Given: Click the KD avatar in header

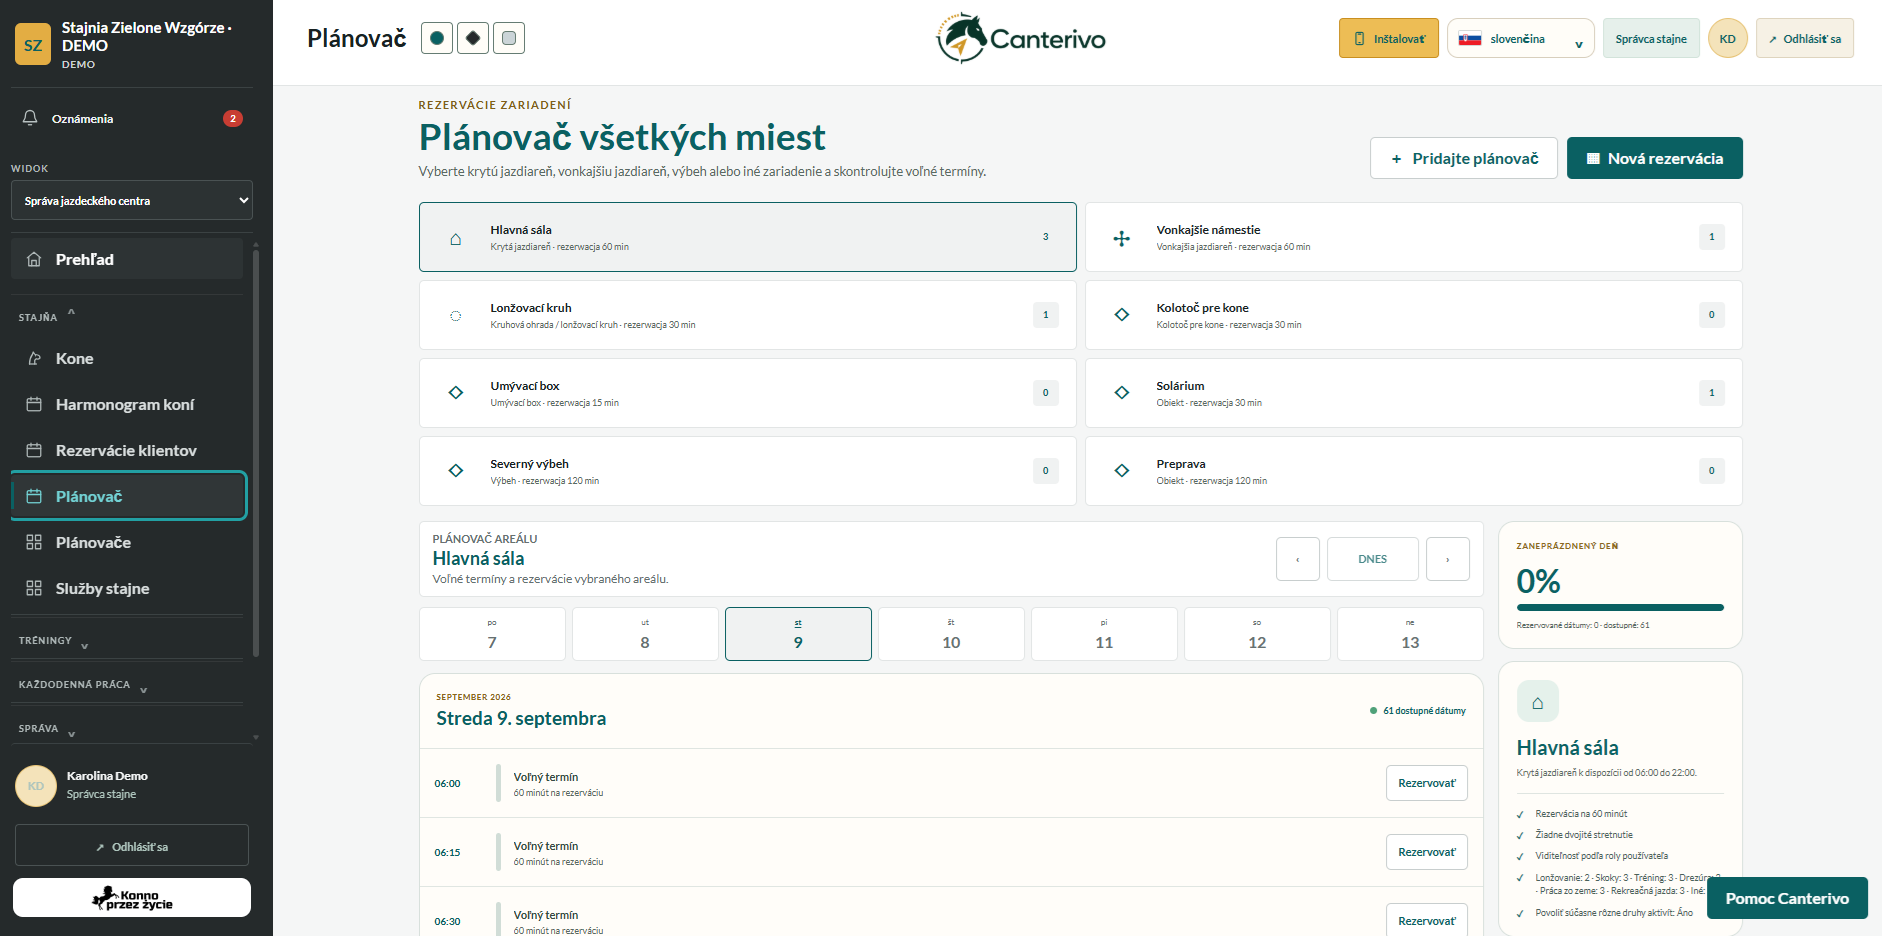Looking at the screenshot, I should (1727, 39).
